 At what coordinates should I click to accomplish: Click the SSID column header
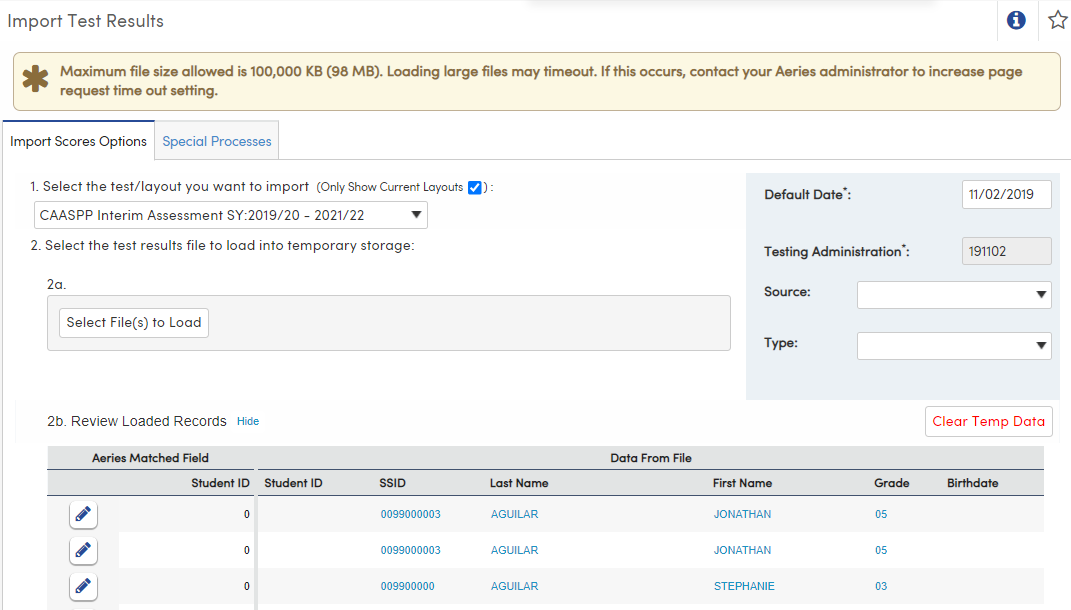393,483
